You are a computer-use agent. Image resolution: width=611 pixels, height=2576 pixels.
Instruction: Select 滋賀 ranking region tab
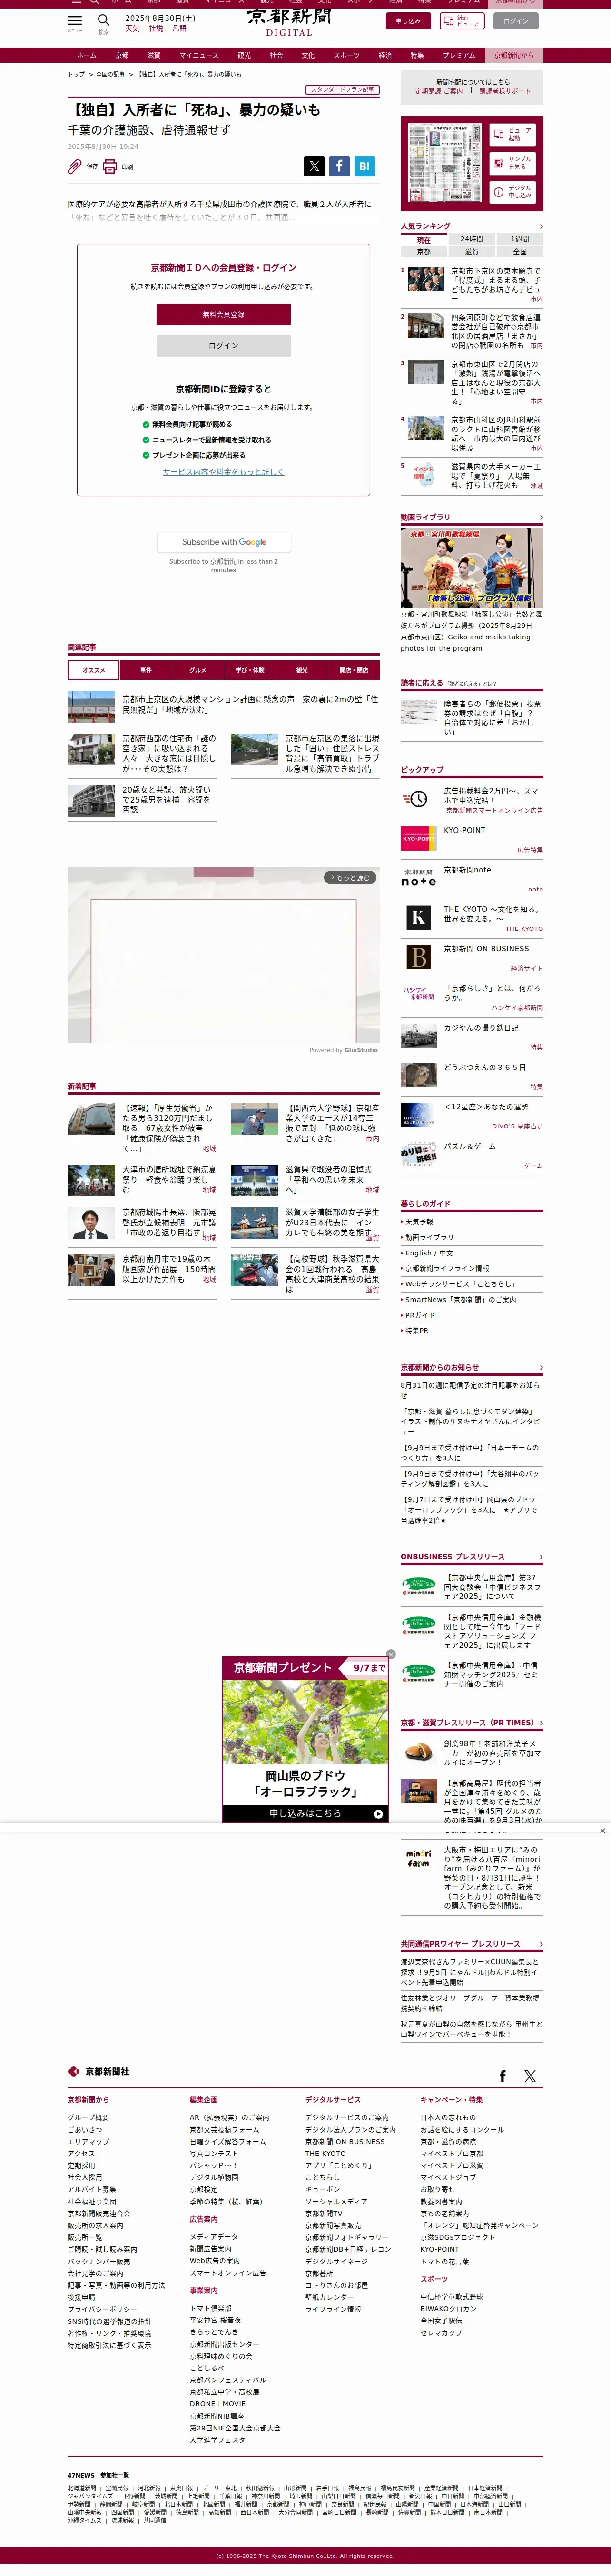472,252
